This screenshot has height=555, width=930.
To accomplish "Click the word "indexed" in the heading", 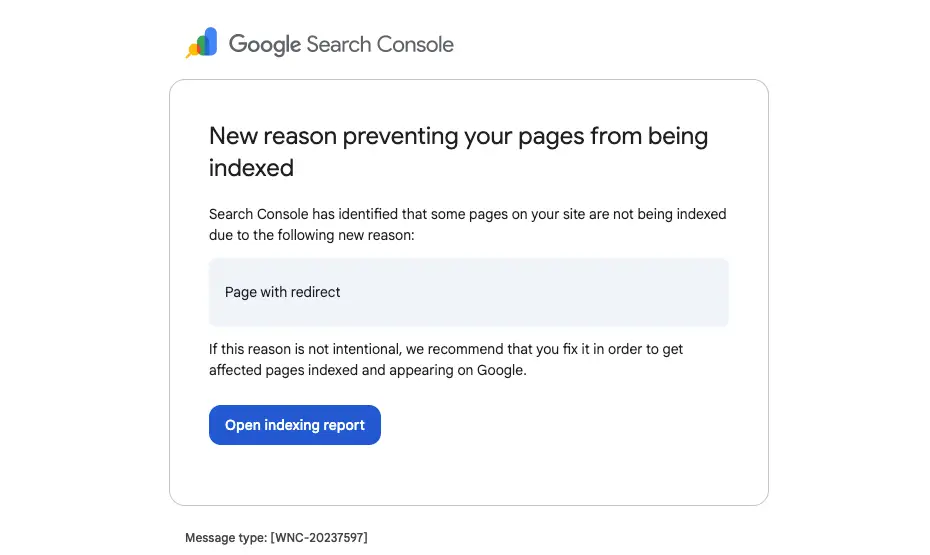I will point(251,168).
